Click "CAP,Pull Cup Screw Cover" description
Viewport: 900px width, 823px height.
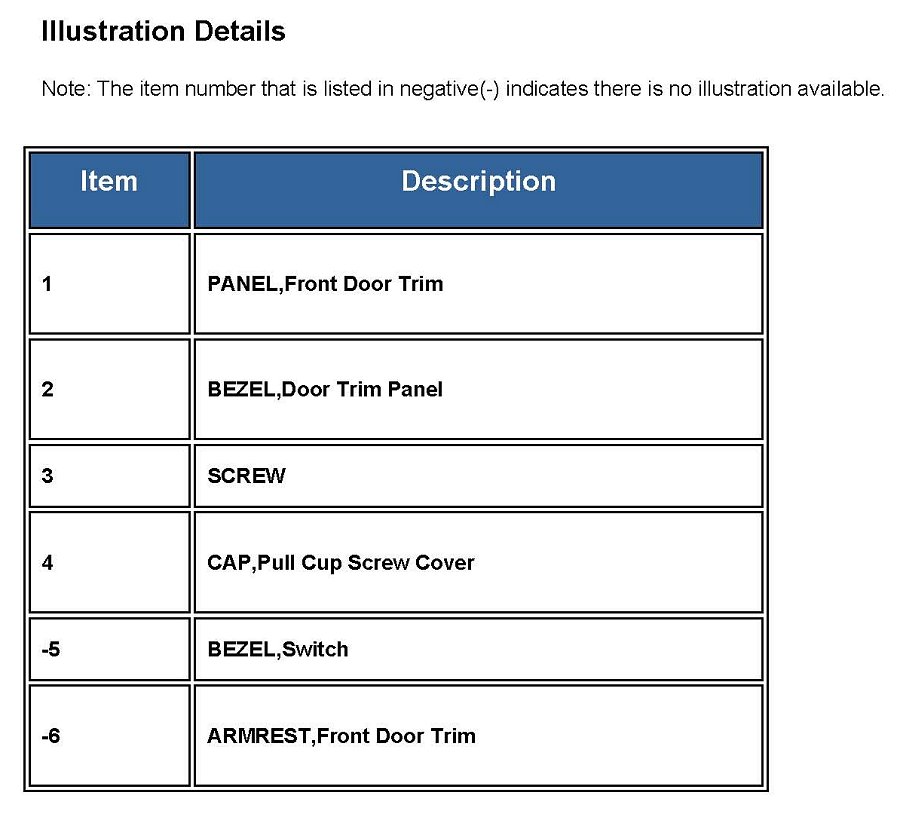tap(340, 563)
